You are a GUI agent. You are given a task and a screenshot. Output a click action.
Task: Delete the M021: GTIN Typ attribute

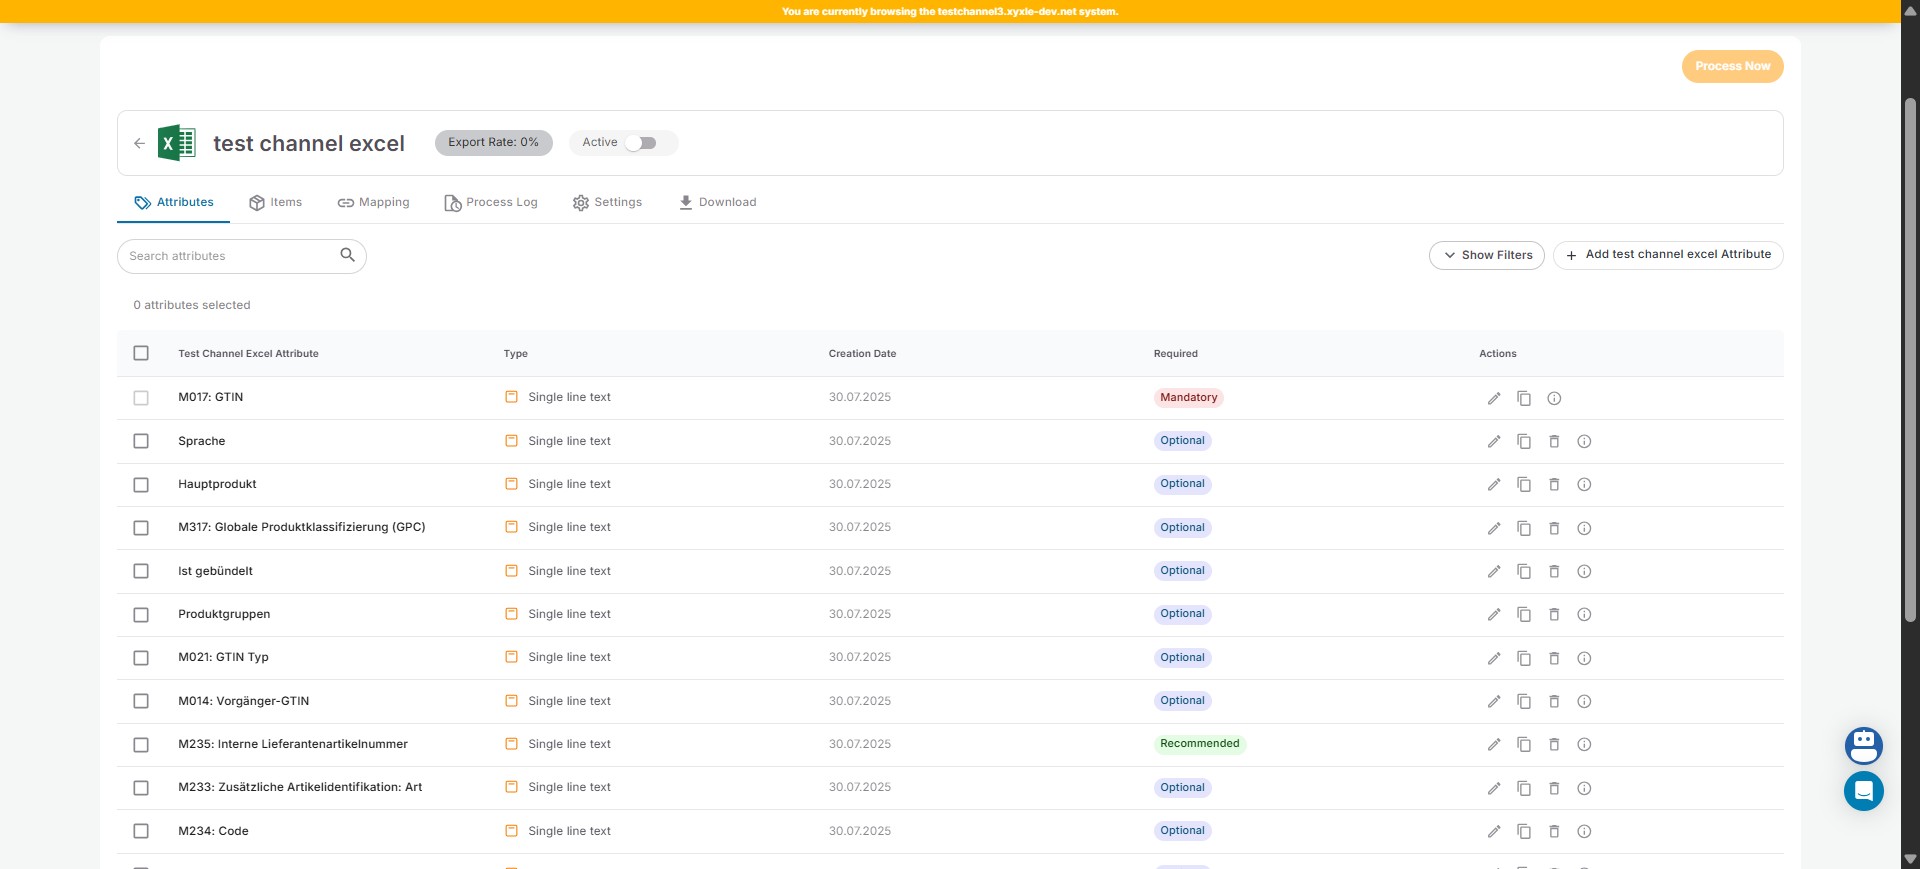pos(1553,658)
